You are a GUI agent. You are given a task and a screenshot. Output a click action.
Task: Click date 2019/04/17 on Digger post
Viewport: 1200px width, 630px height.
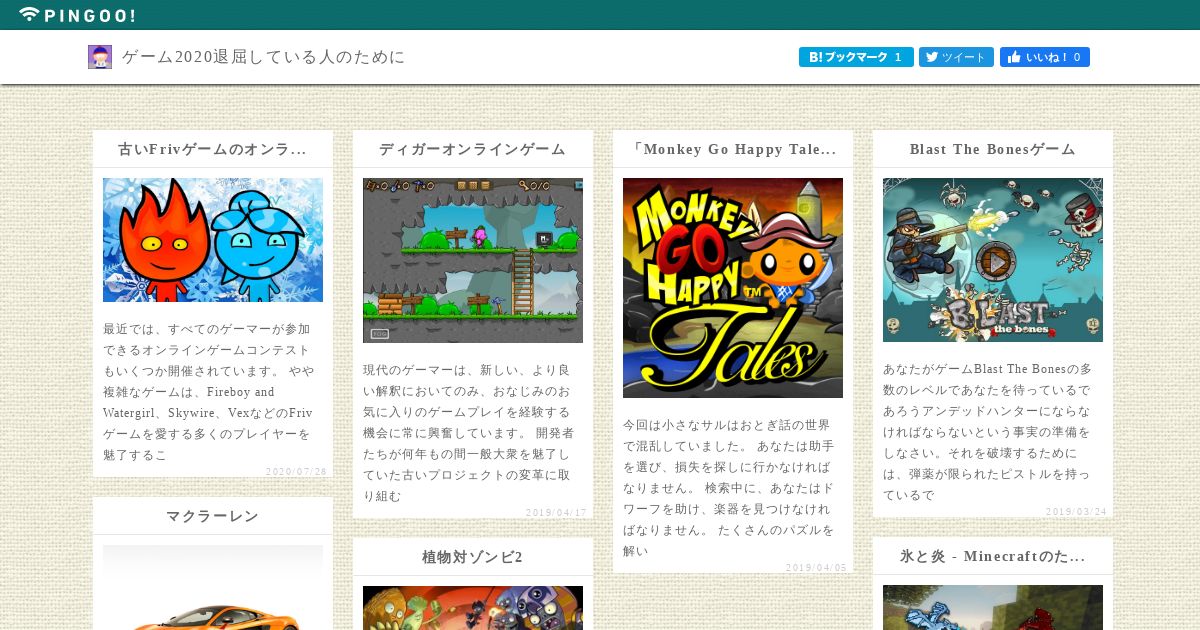point(556,512)
